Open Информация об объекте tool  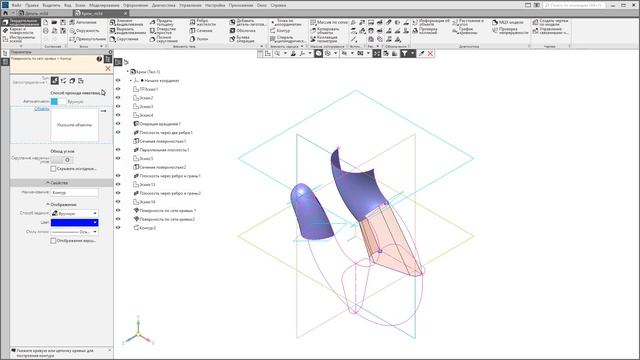click(430, 22)
